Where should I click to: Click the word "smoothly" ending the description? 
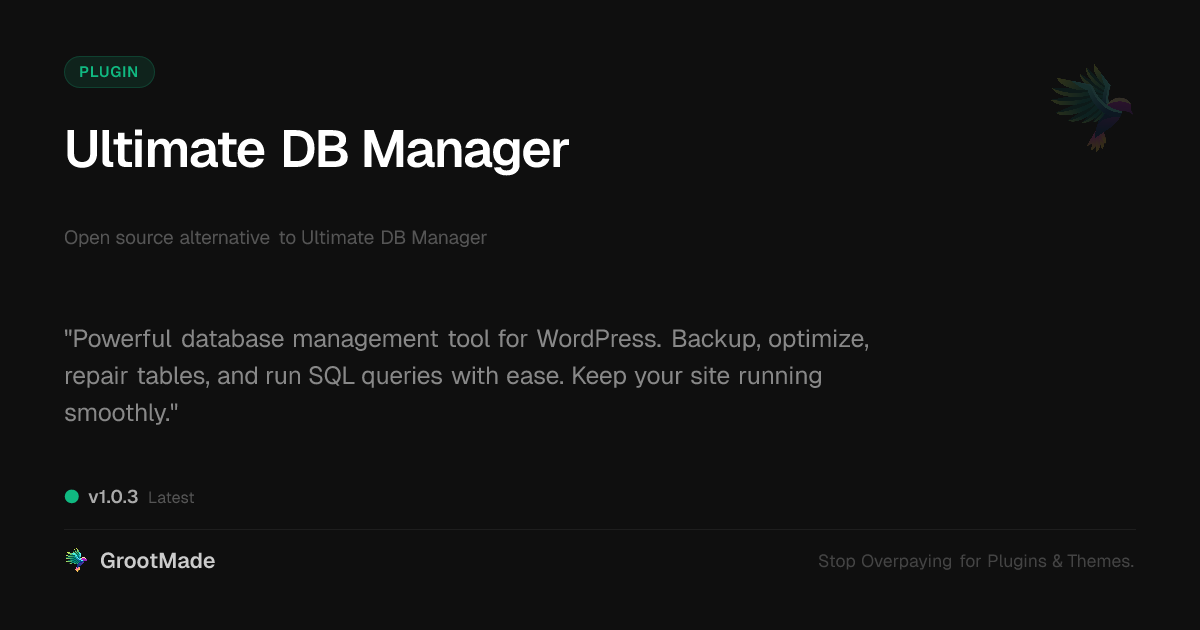(117, 413)
